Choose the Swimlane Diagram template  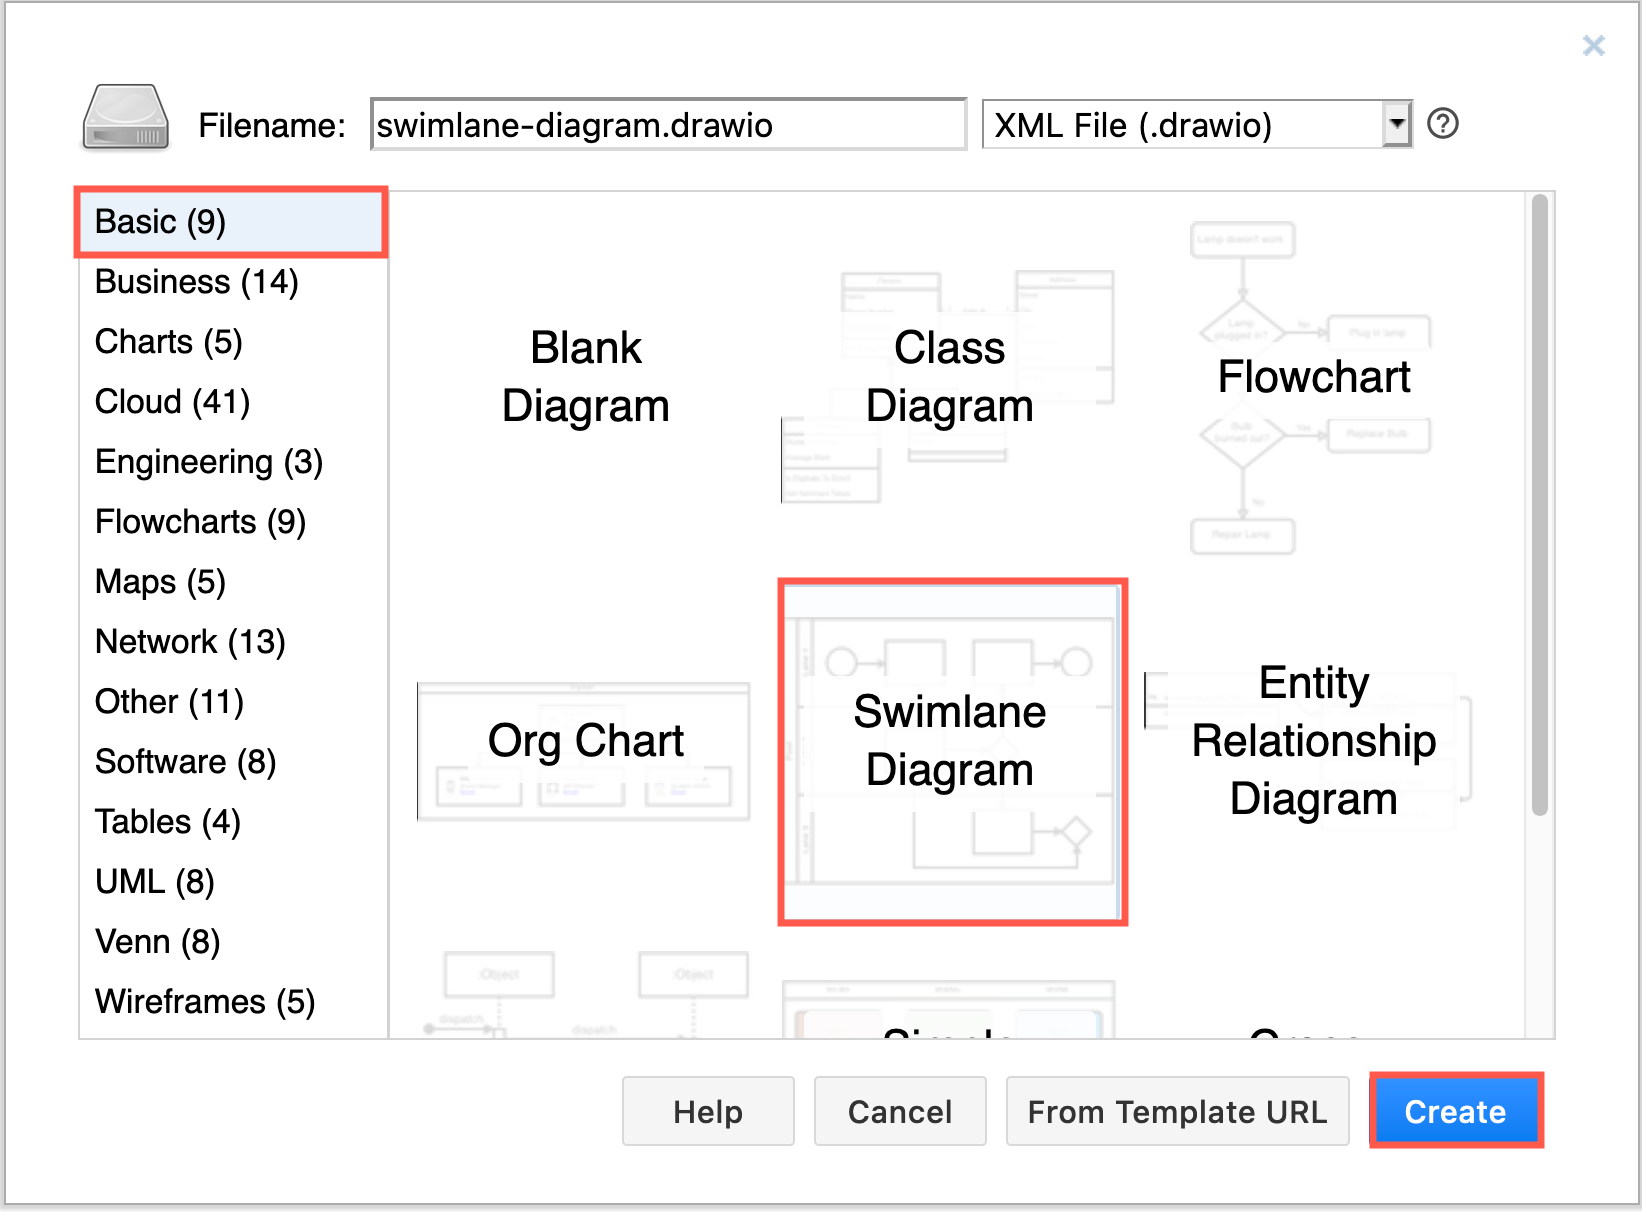tap(950, 742)
